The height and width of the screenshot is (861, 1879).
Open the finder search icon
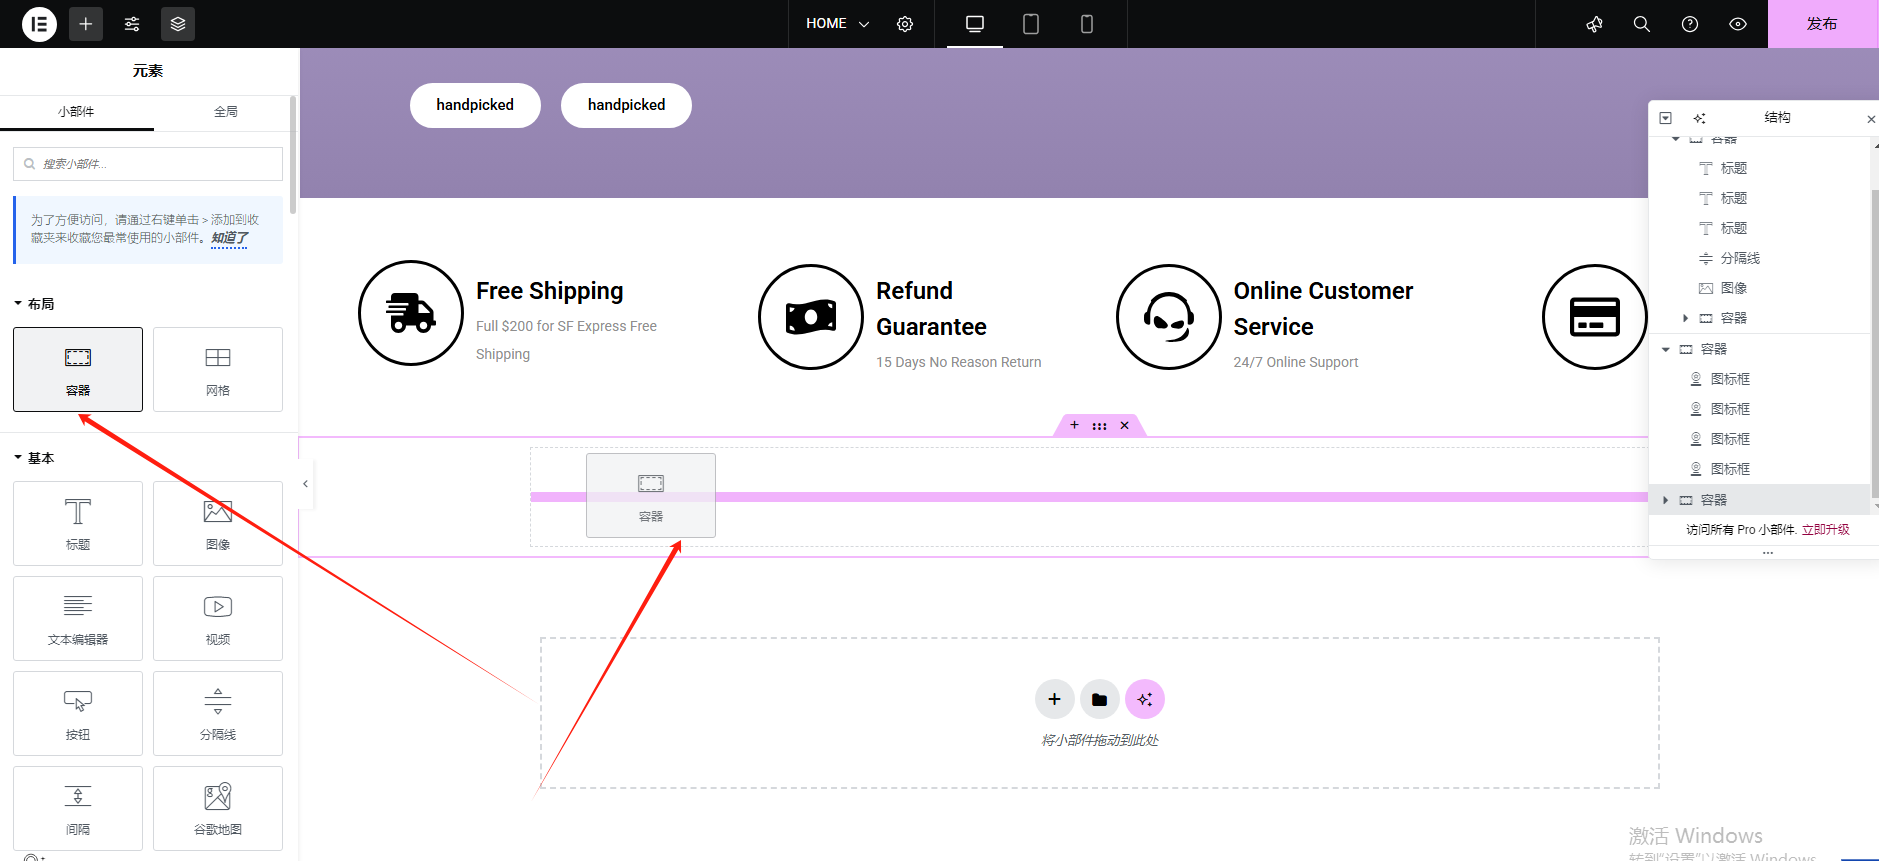(x=1642, y=24)
